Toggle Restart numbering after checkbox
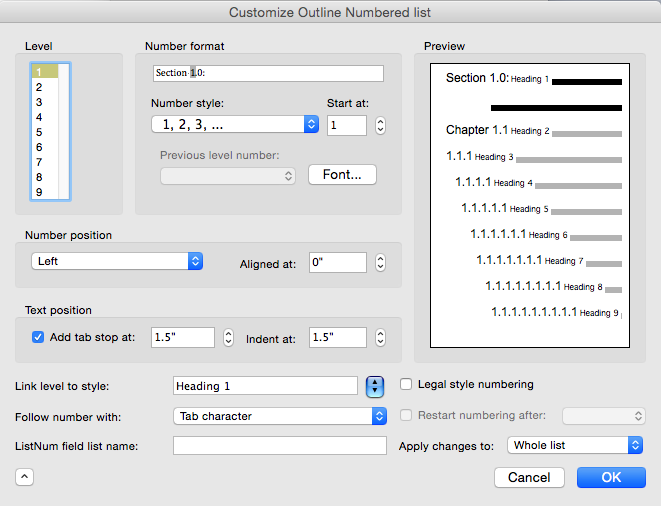This screenshot has width=661, height=506. coord(406,415)
